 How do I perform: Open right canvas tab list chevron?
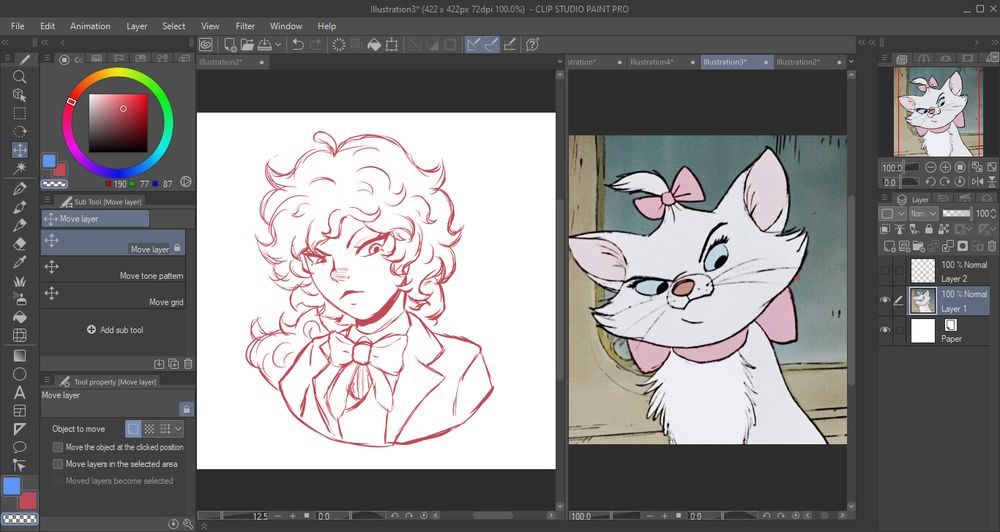point(850,62)
